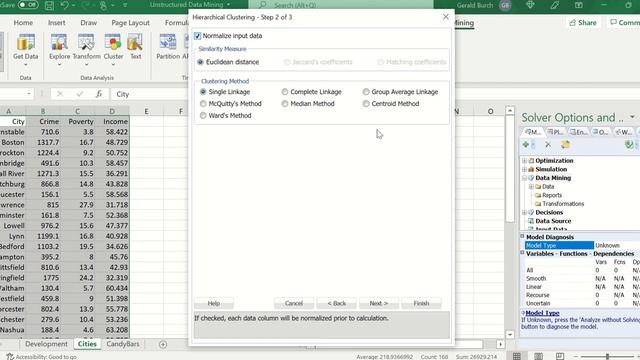Open the workbook title dropdown arrow

coord(228,5)
